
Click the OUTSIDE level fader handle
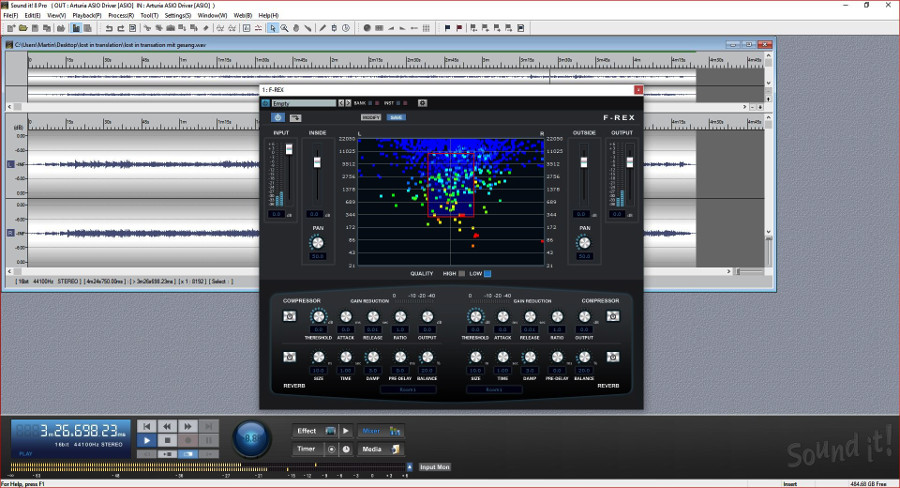(x=584, y=162)
